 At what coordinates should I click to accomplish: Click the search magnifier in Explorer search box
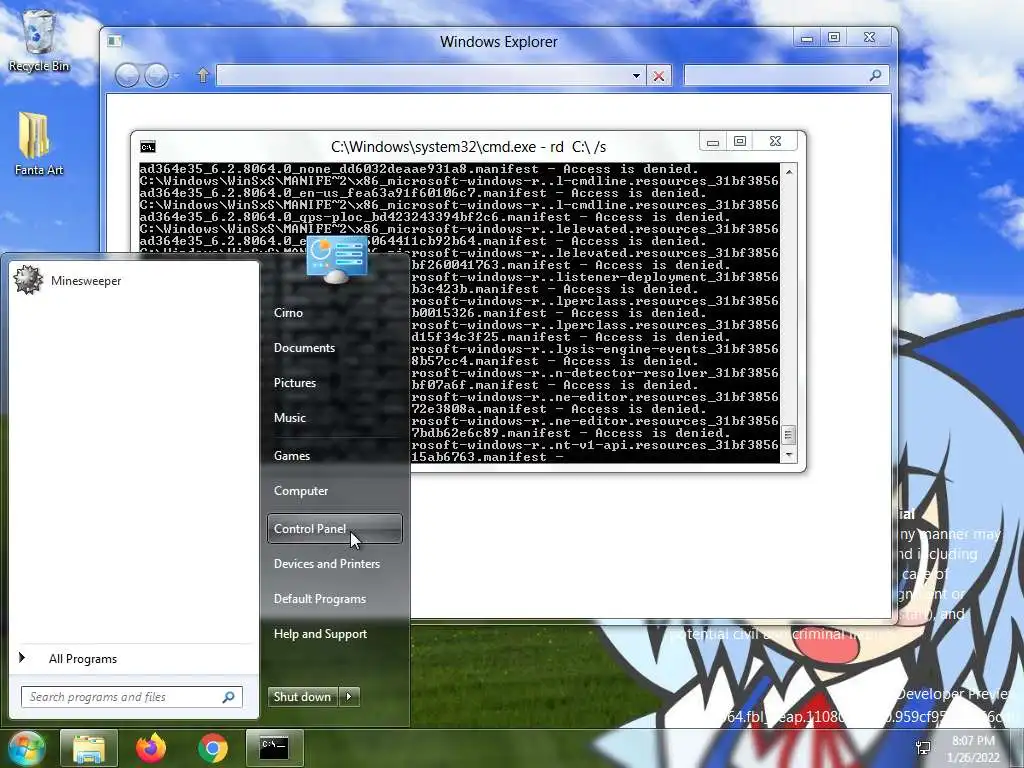tap(875, 76)
